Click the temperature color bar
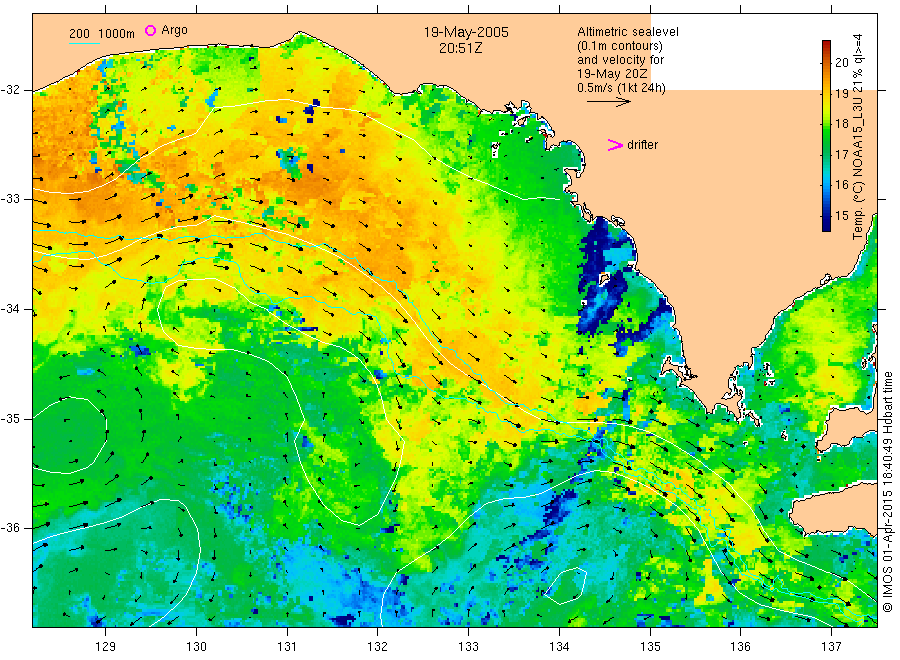Viewport: 900px width, 660px height. point(826,136)
